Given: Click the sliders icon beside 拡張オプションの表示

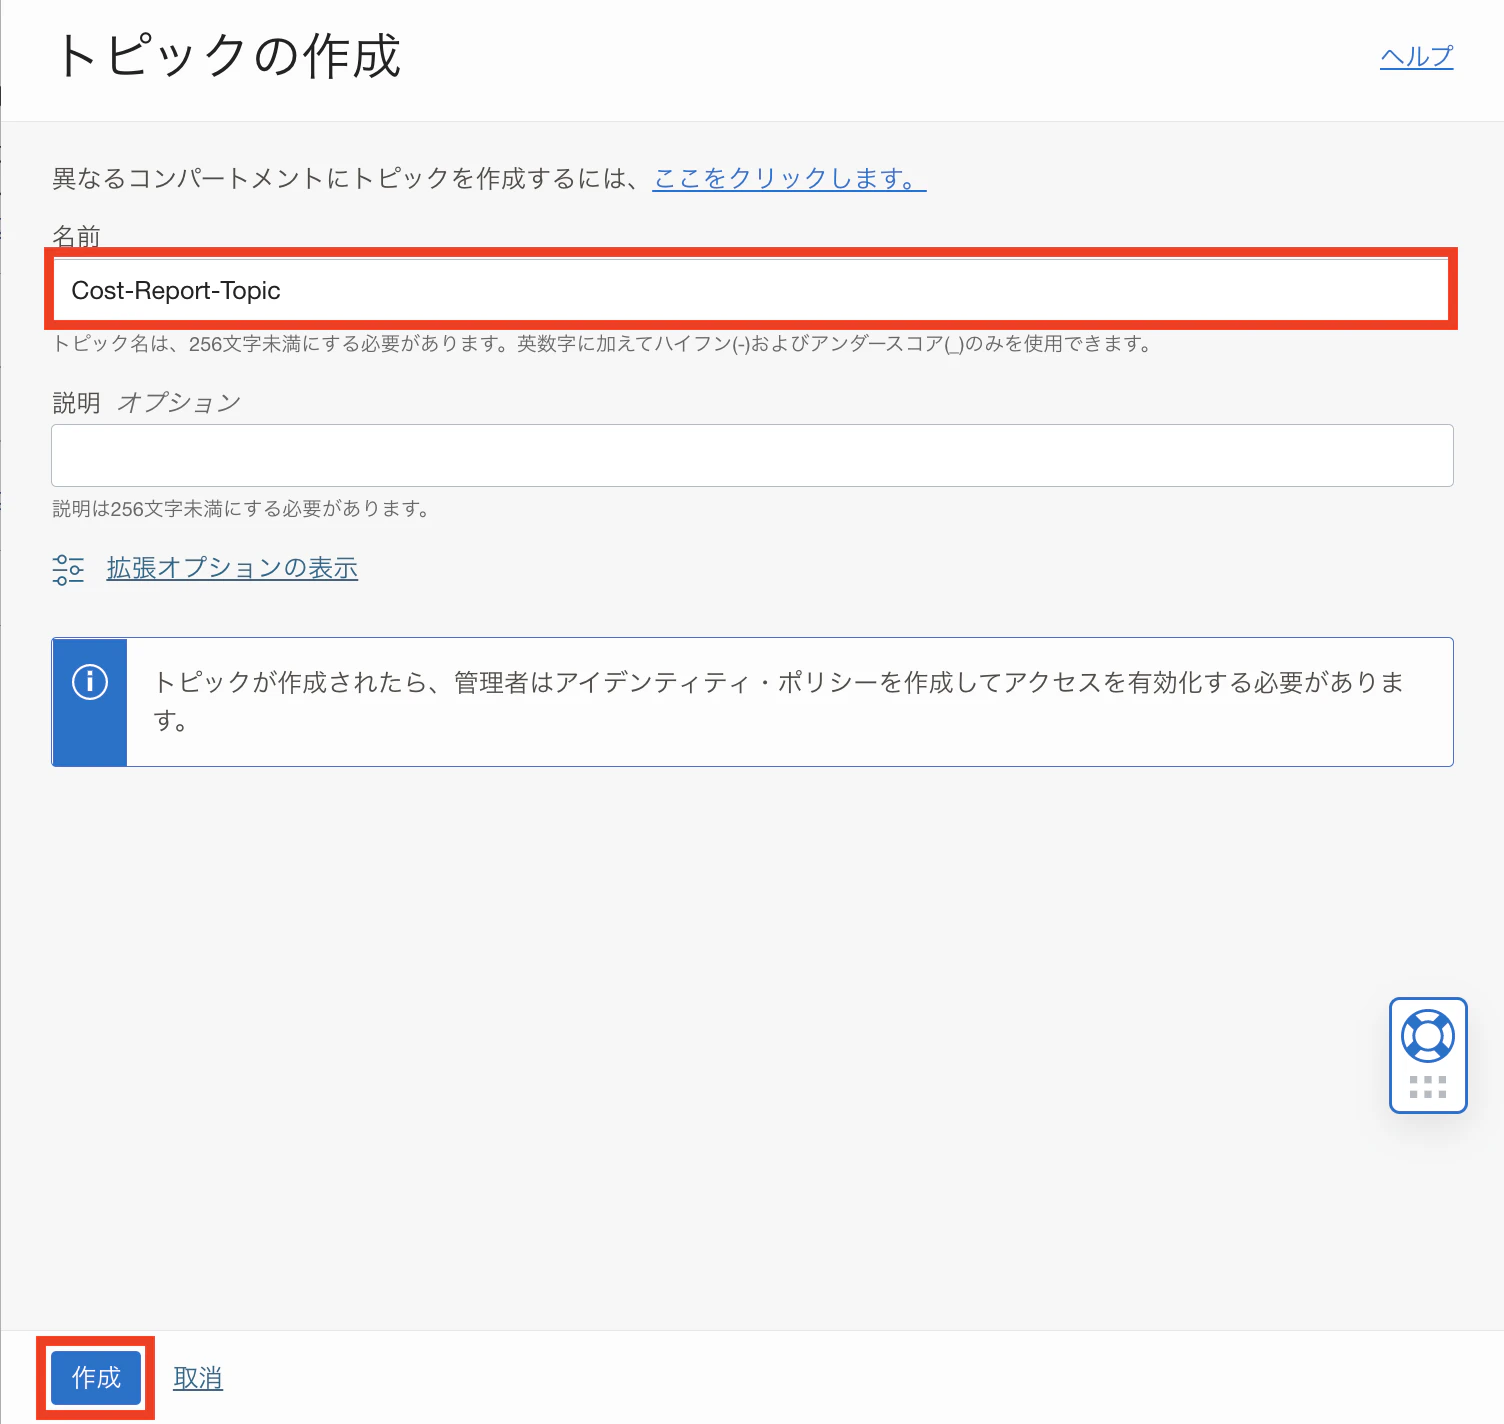Looking at the screenshot, I should coord(68,569).
